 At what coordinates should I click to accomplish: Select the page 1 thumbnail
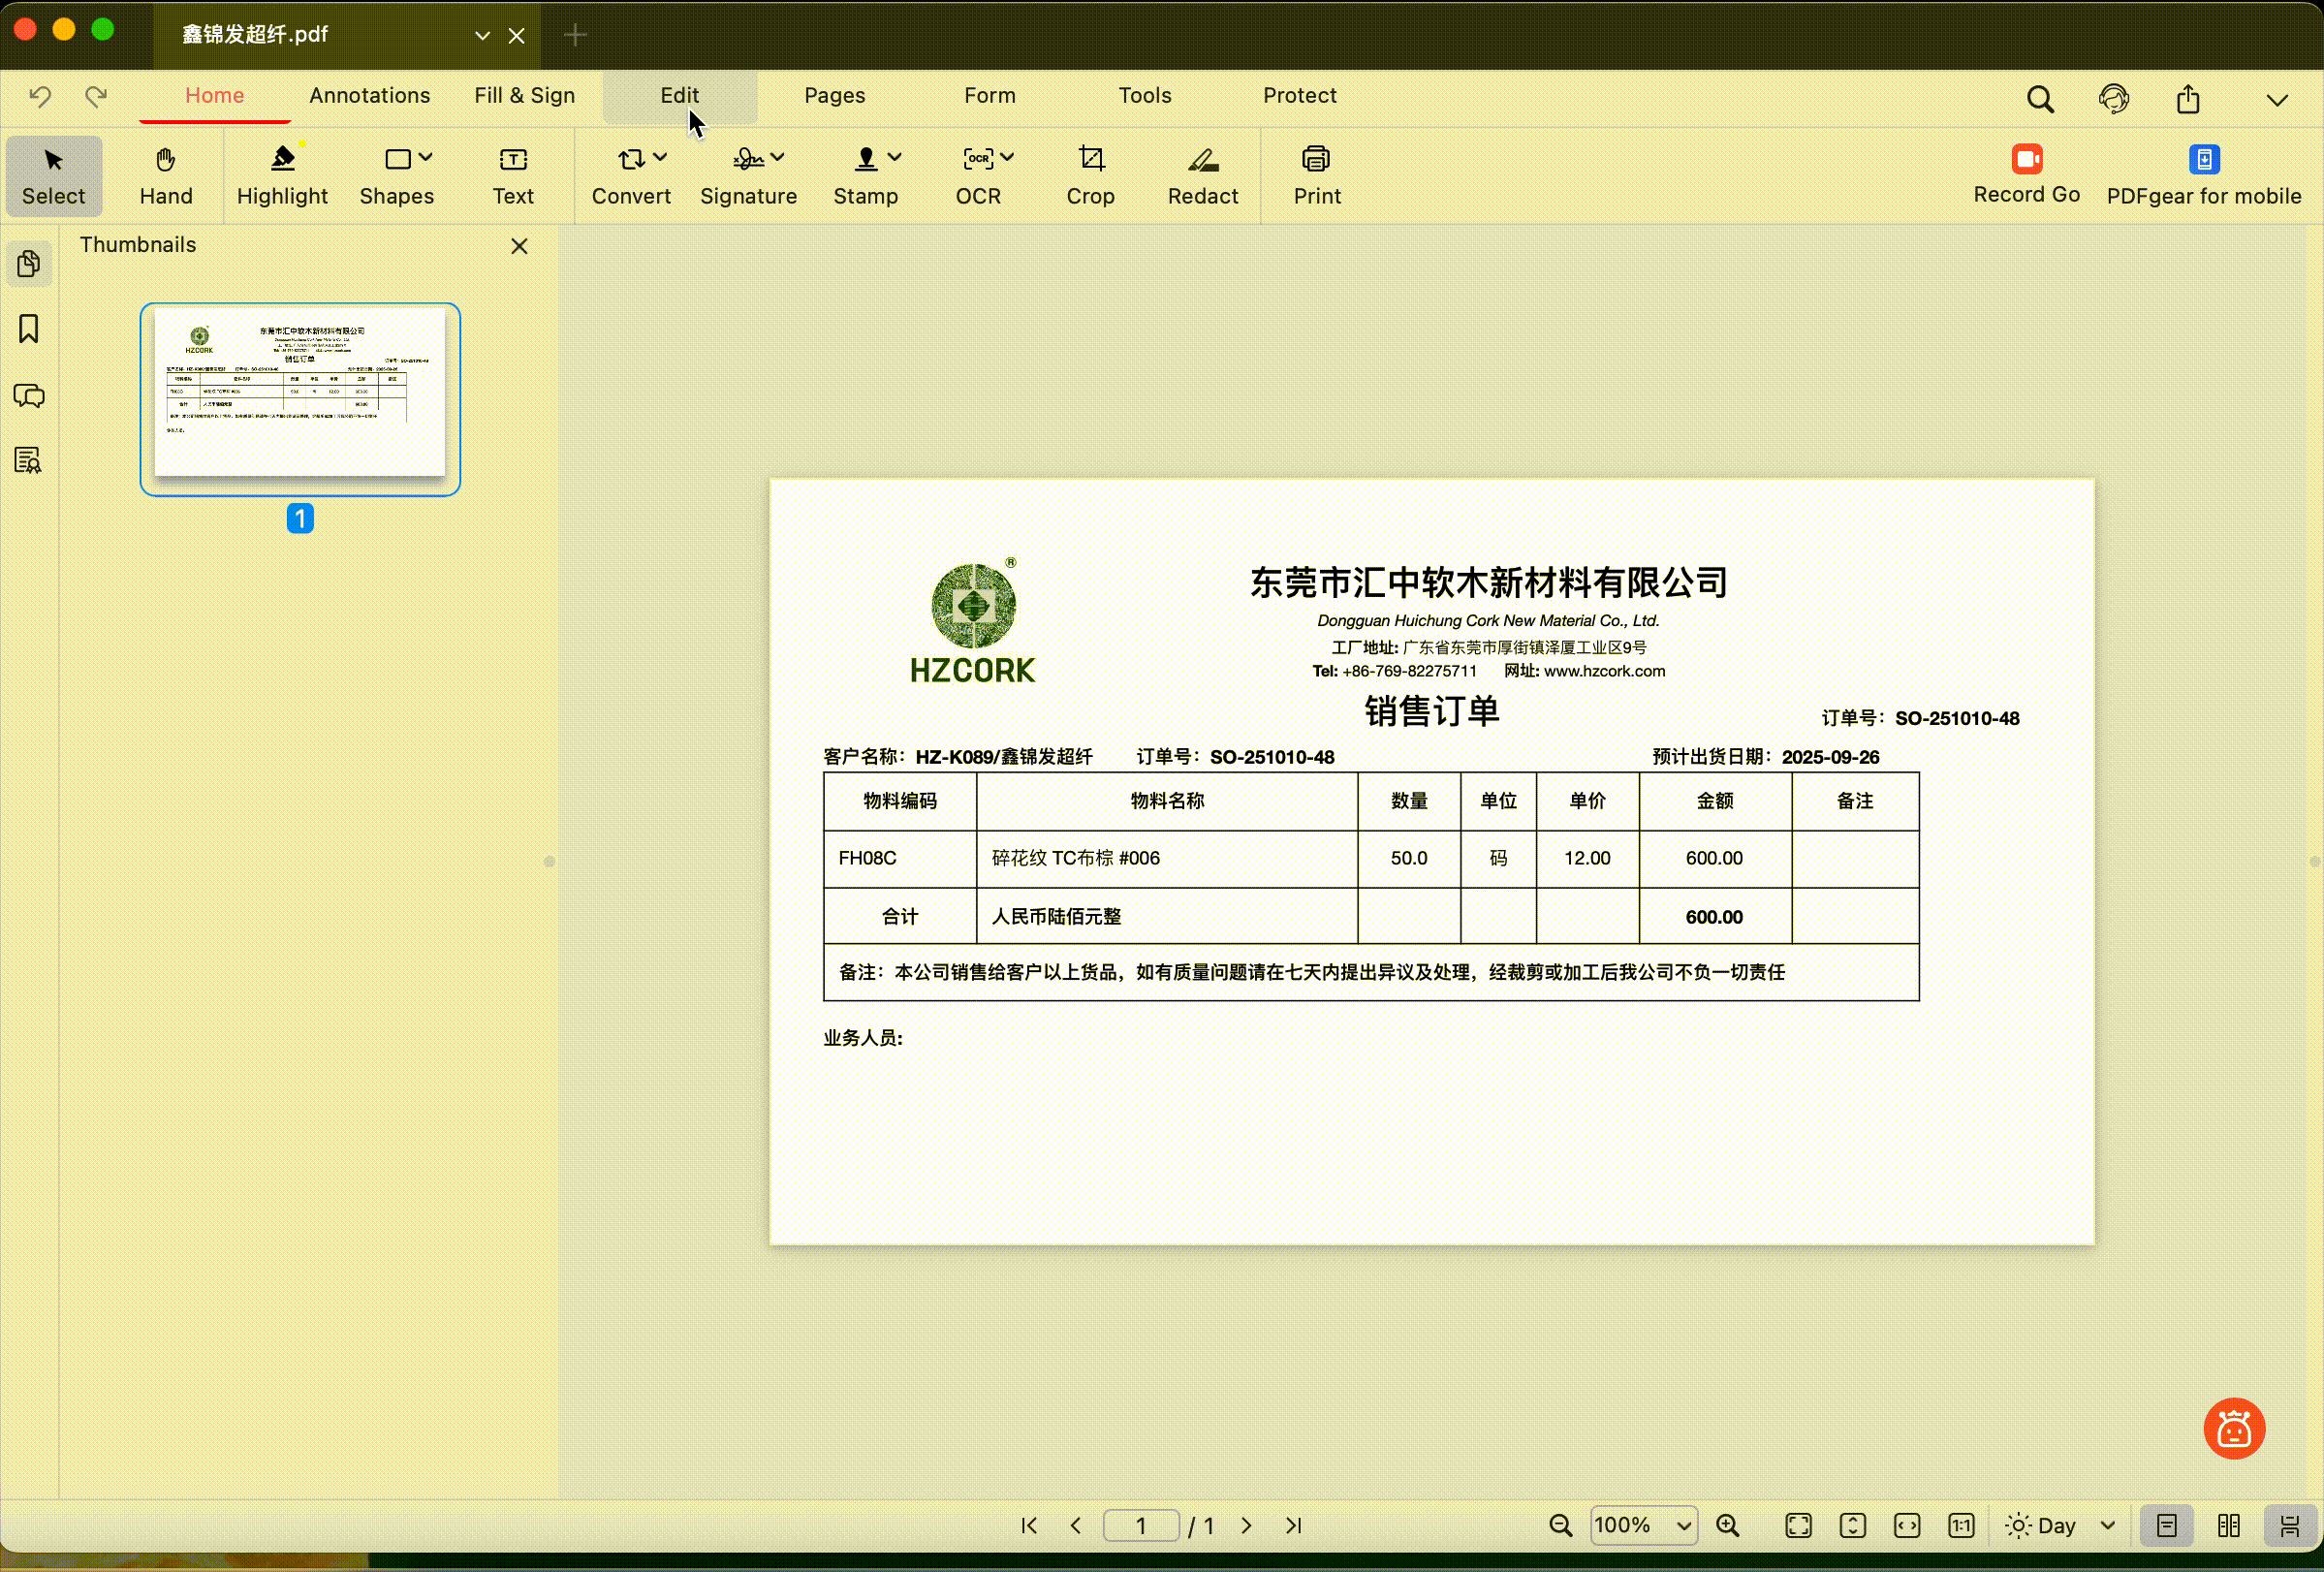pos(300,397)
